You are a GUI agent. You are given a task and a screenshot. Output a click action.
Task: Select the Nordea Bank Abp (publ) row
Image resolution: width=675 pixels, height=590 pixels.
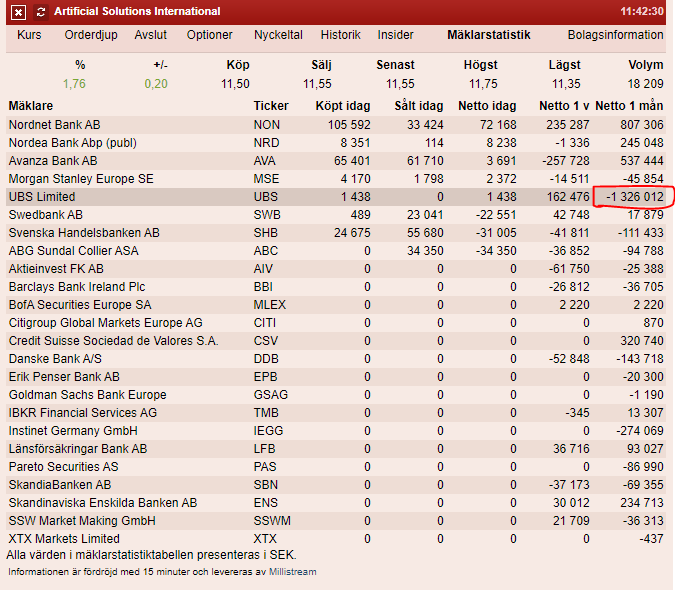(x=336, y=143)
